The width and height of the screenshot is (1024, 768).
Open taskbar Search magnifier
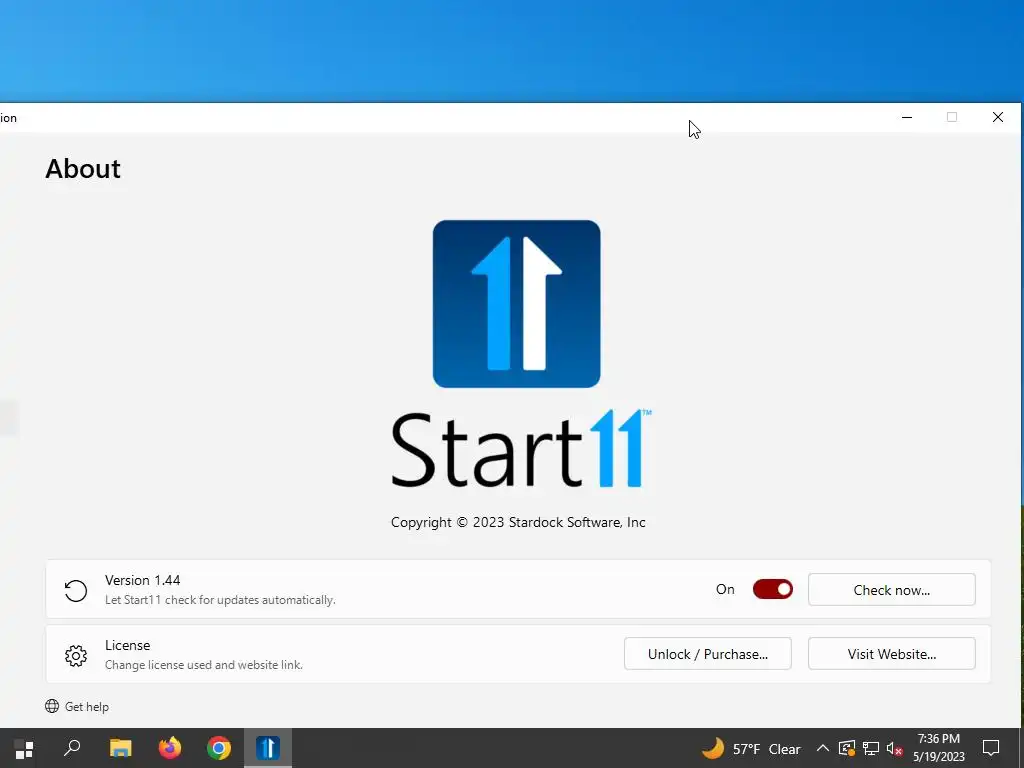tap(72, 748)
